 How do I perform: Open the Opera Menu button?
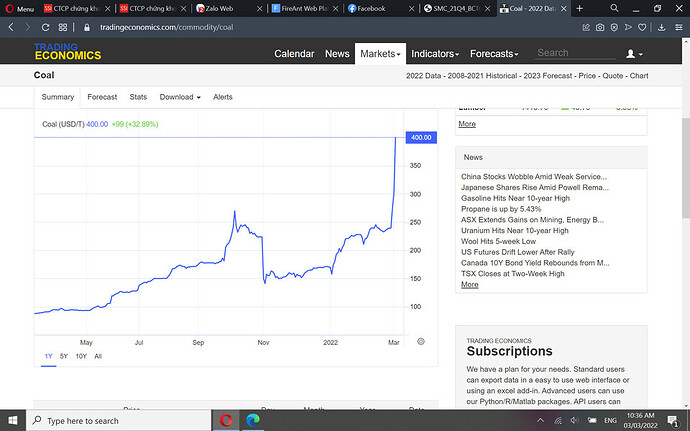pyautogui.click(x=19, y=8)
